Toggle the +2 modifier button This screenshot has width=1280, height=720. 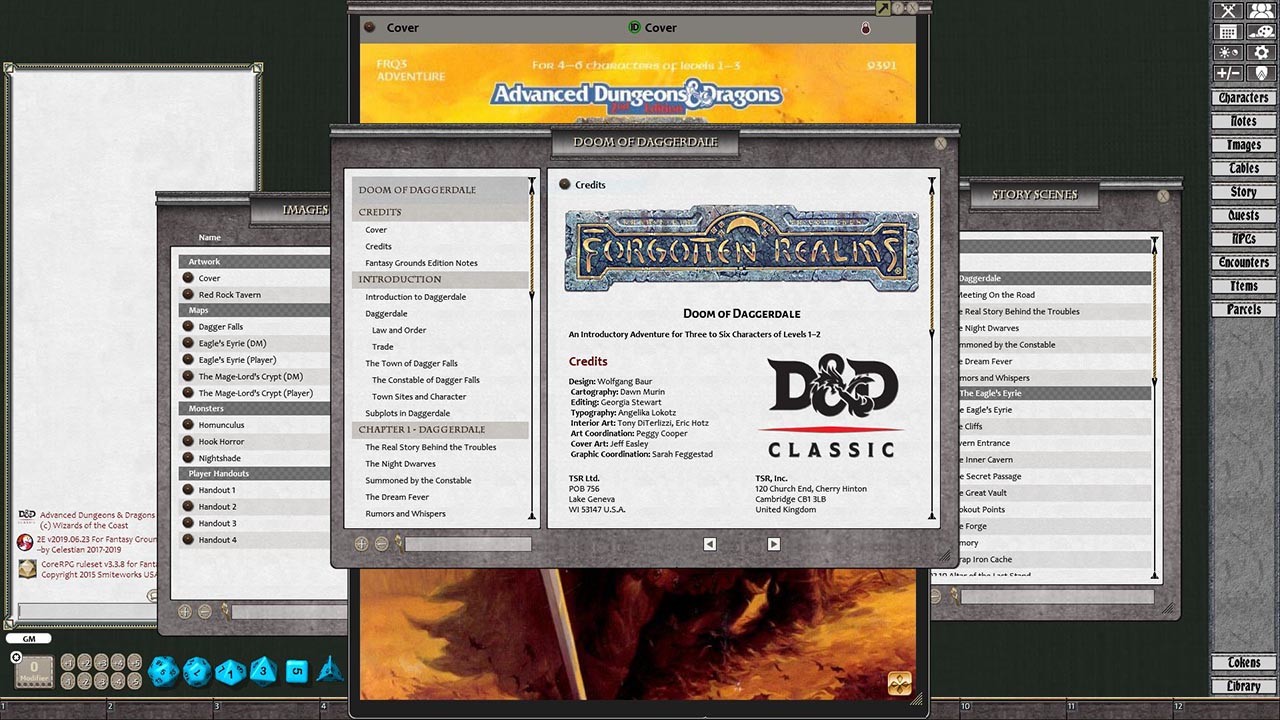pos(85,662)
